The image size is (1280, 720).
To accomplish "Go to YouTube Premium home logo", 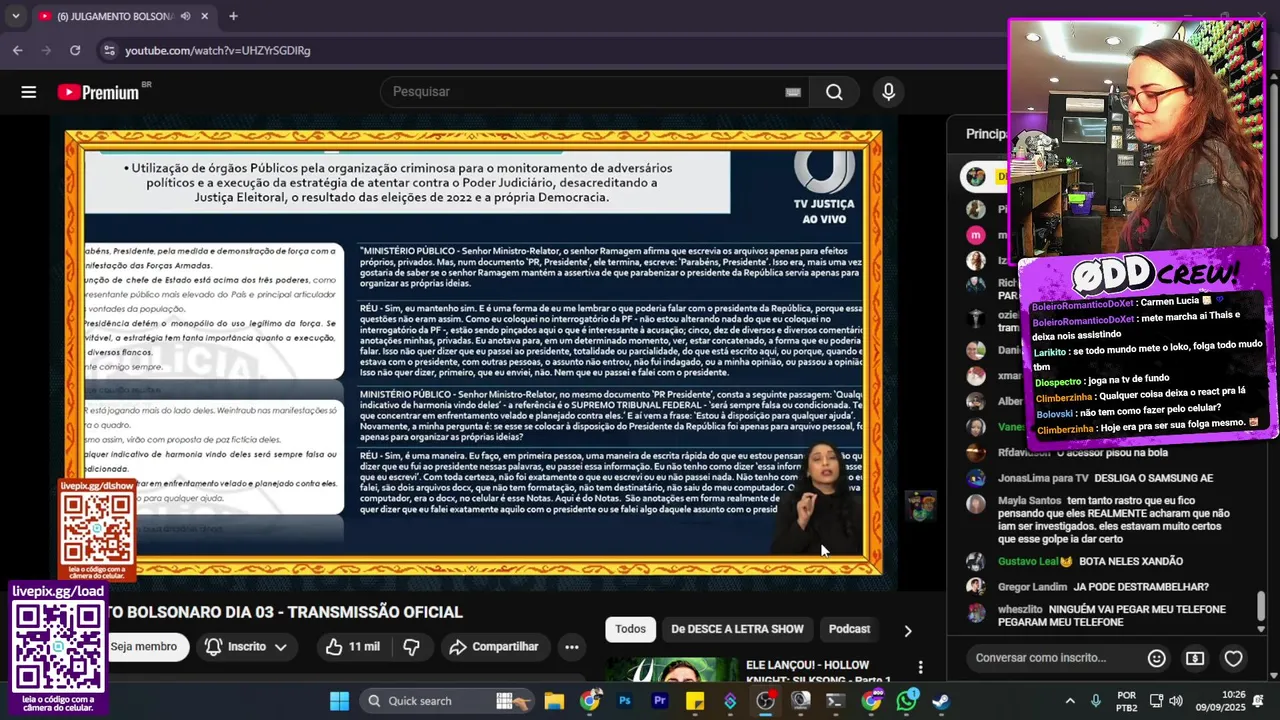I will tap(98, 92).
